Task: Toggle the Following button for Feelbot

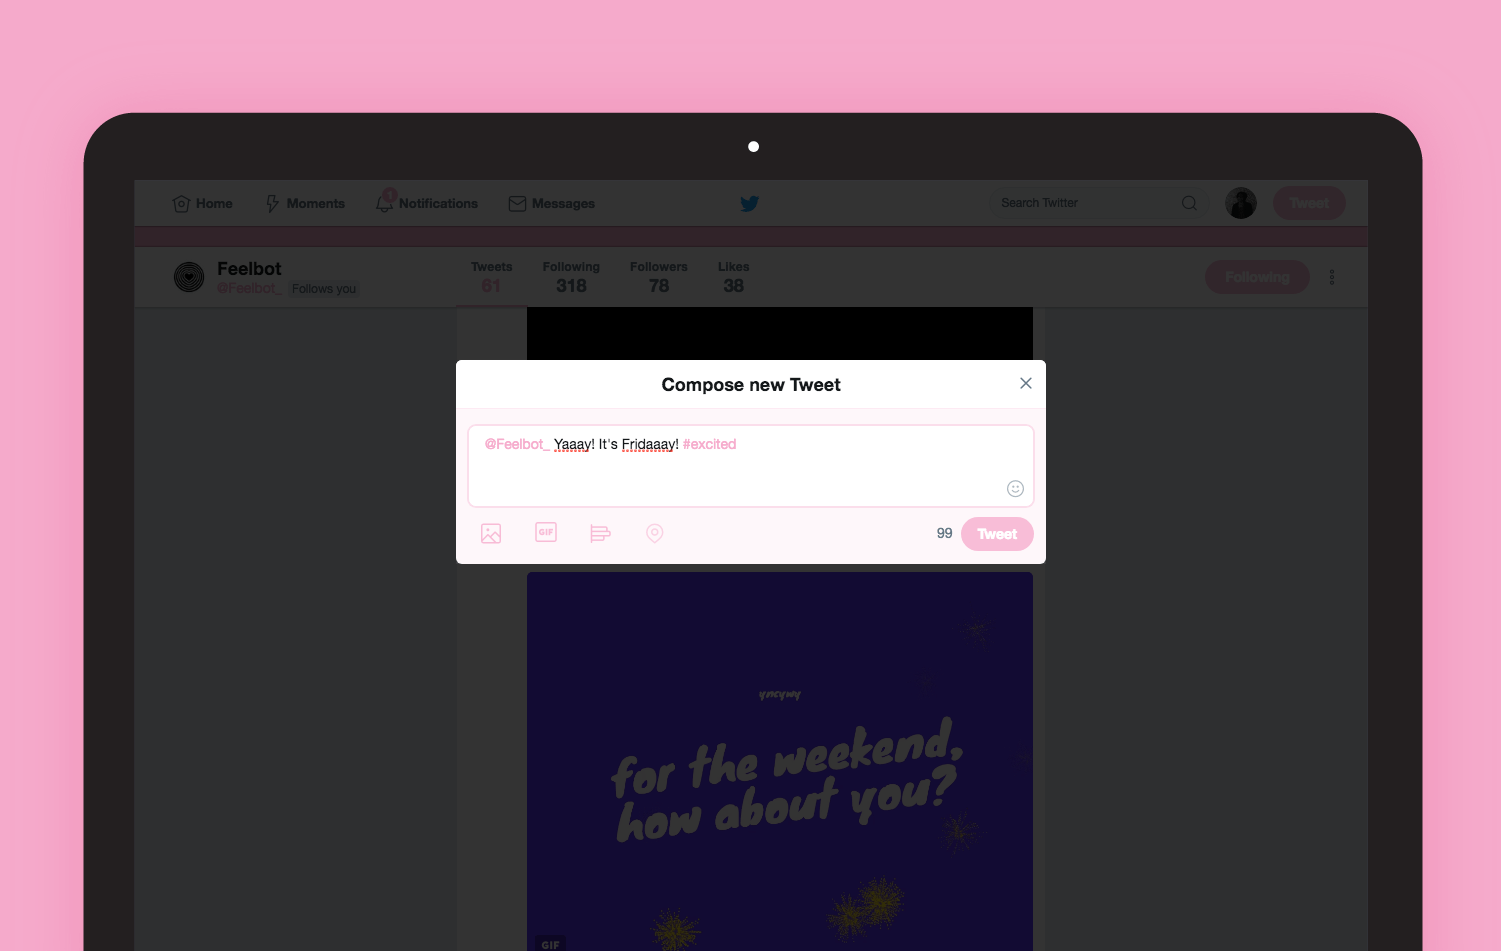Action: click(x=1256, y=277)
